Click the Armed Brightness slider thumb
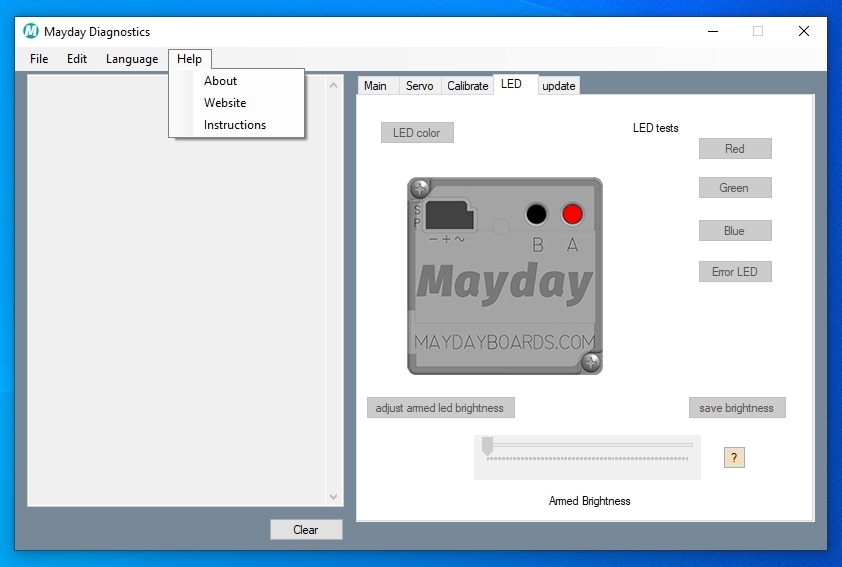The height and width of the screenshot is (567, 842). (487, 446)
